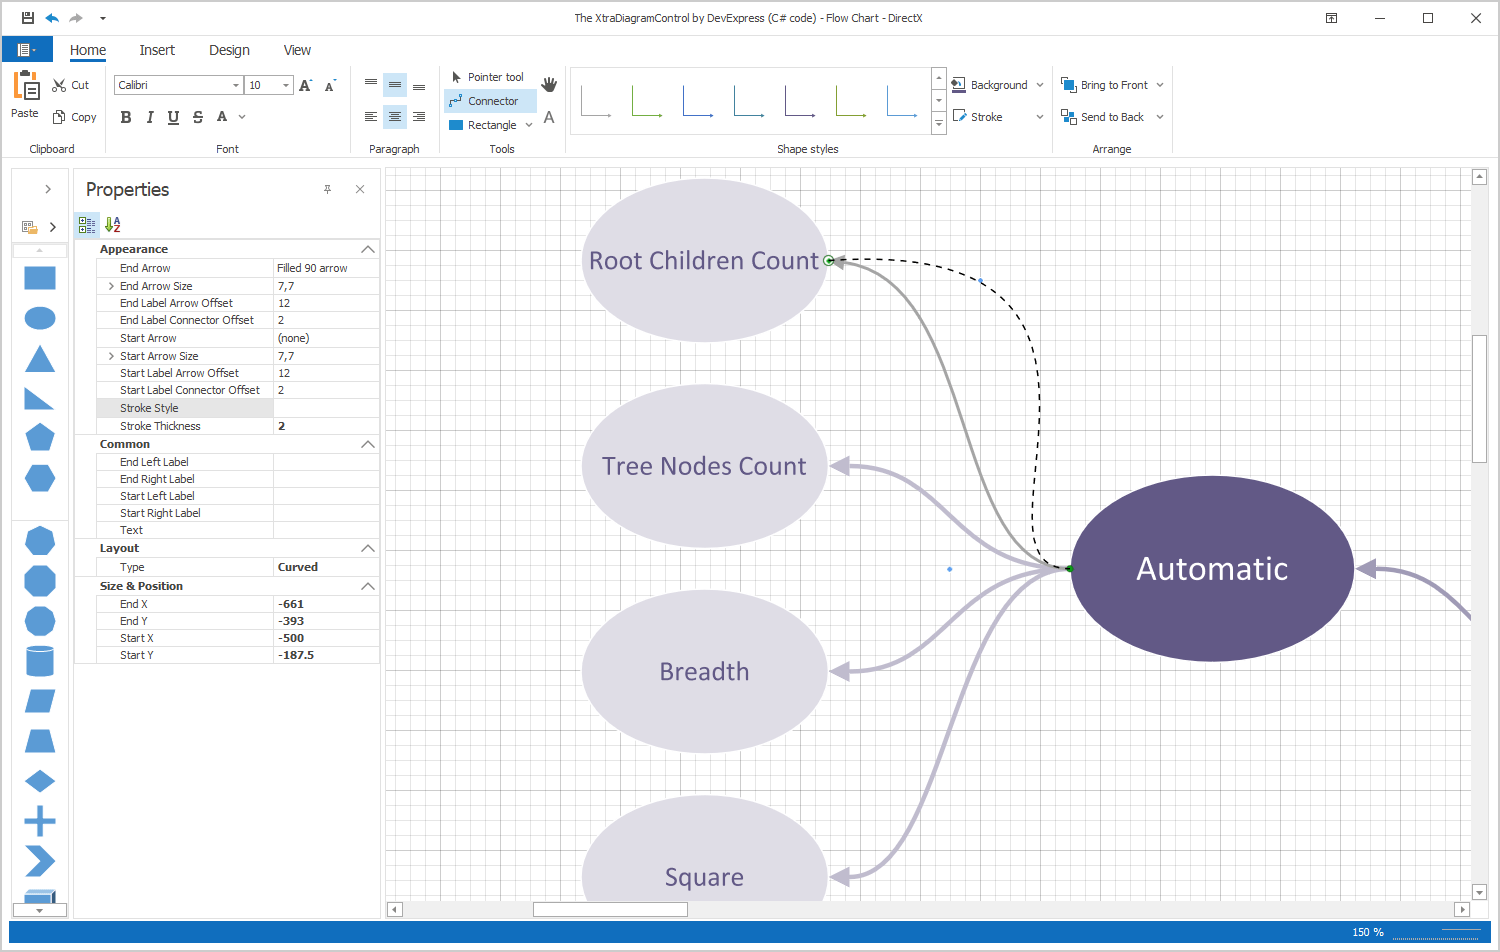Pick the Pan tool in the Tools group

click(548, 84)
